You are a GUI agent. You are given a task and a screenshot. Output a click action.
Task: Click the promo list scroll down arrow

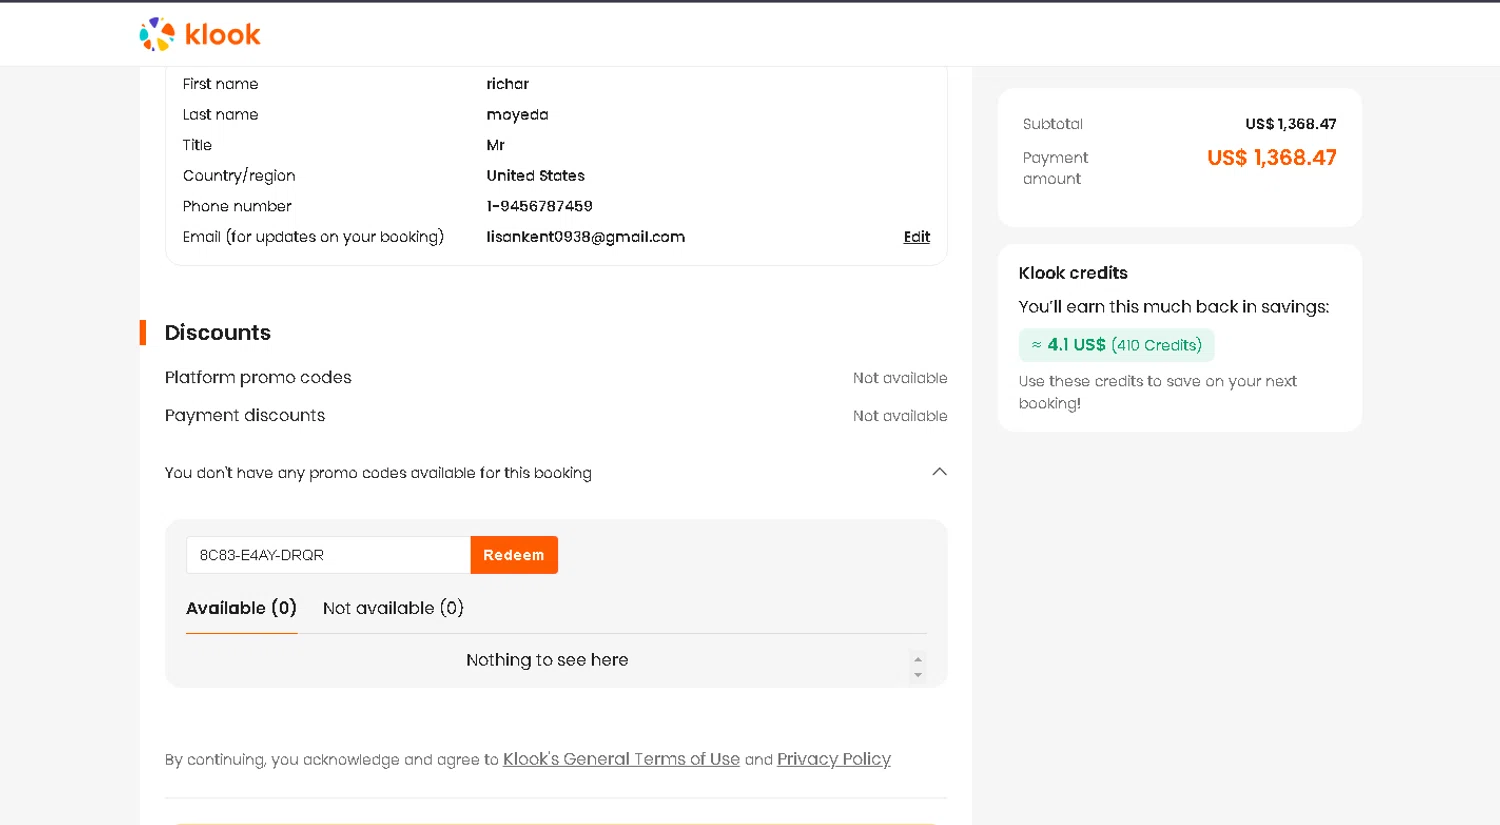point(918,675)
